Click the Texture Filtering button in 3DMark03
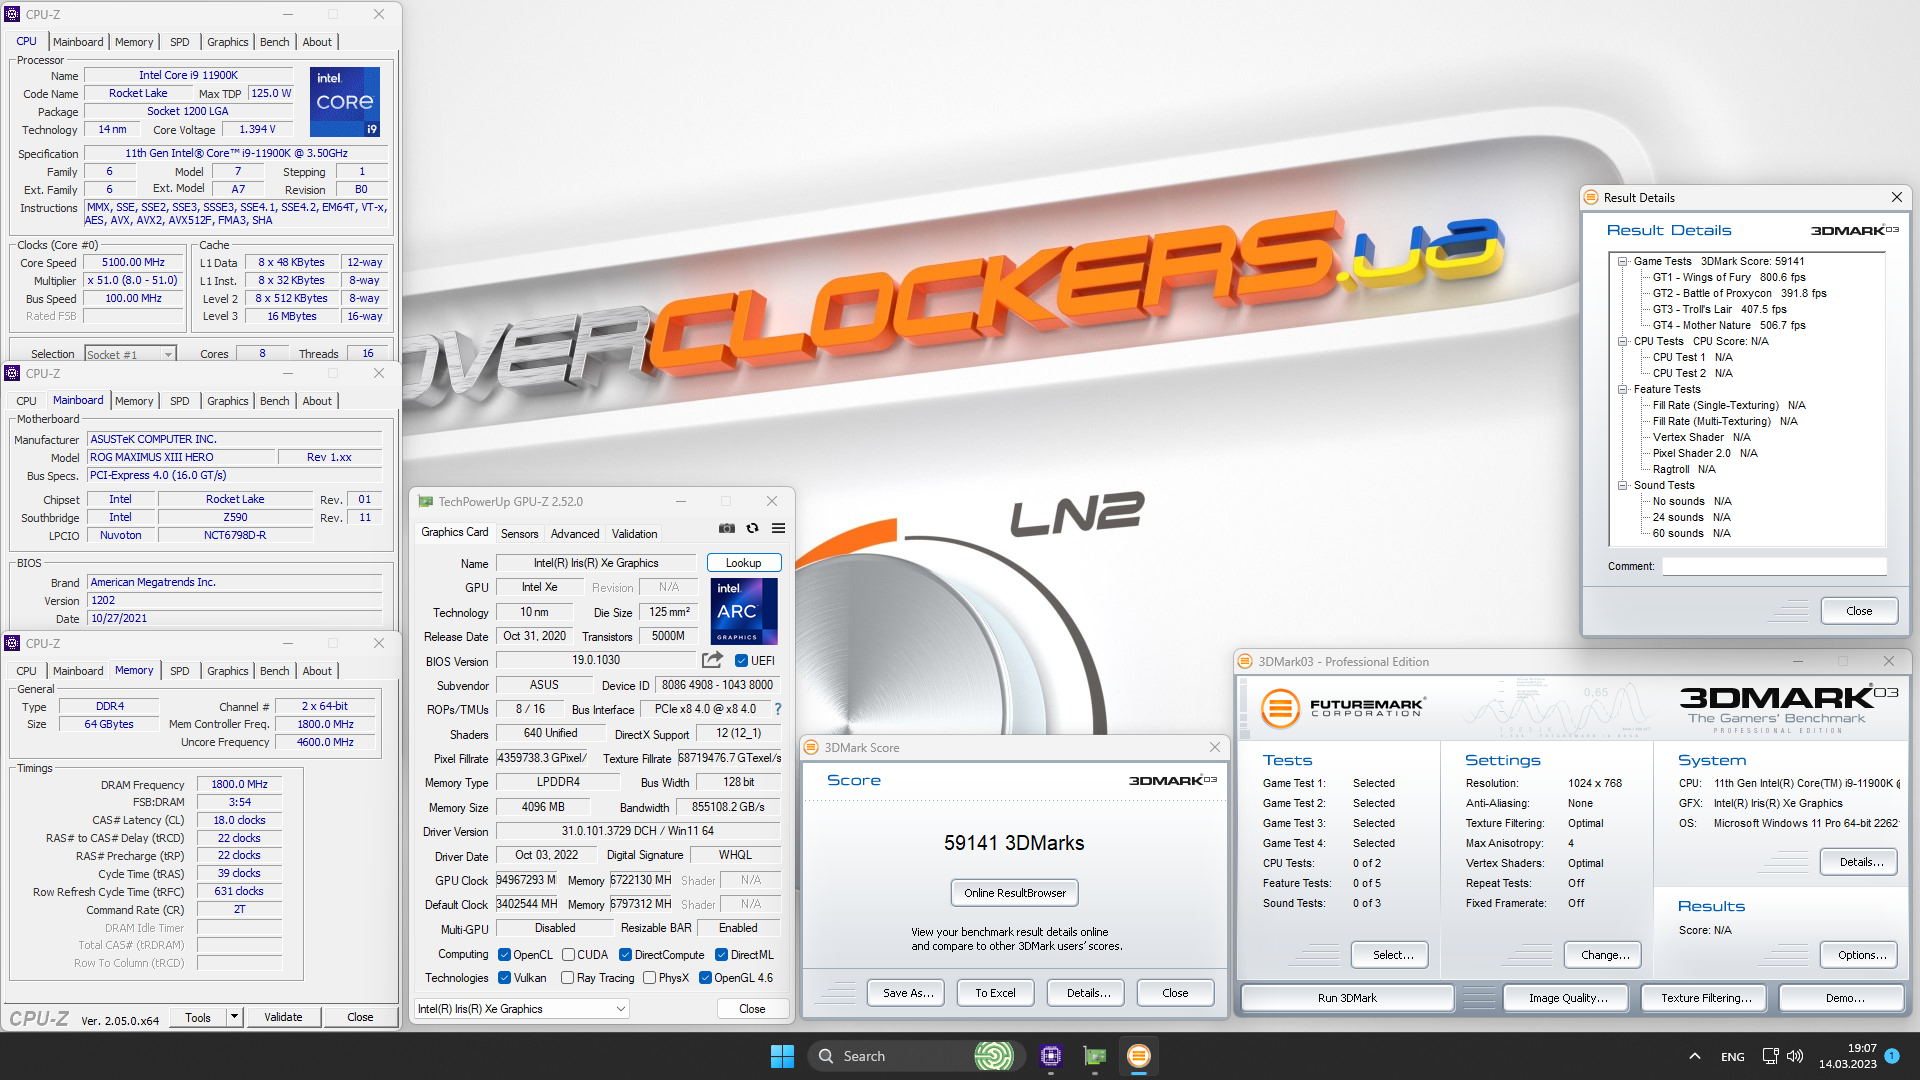1920x1080 pixels. 1706,998
